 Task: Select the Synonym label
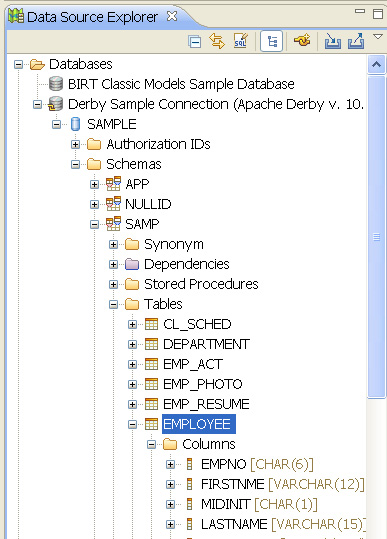pyautogui.click(x=174, y=245)
